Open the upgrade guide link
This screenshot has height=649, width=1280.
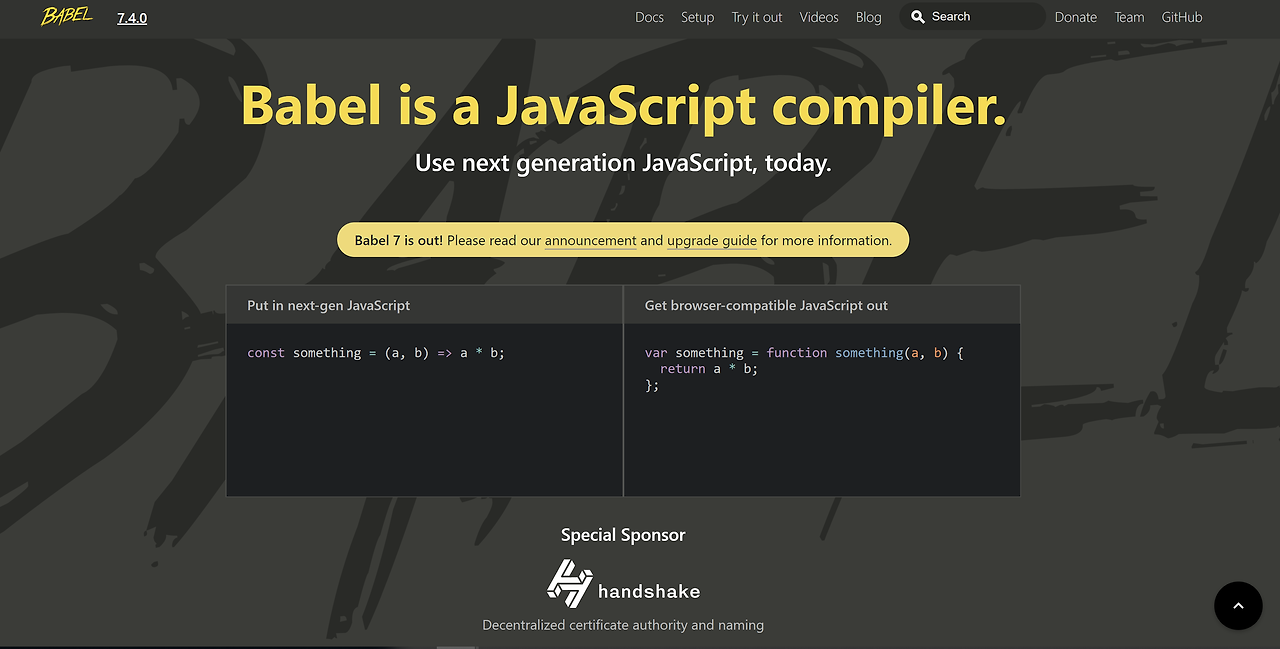[x=712, y=241]
